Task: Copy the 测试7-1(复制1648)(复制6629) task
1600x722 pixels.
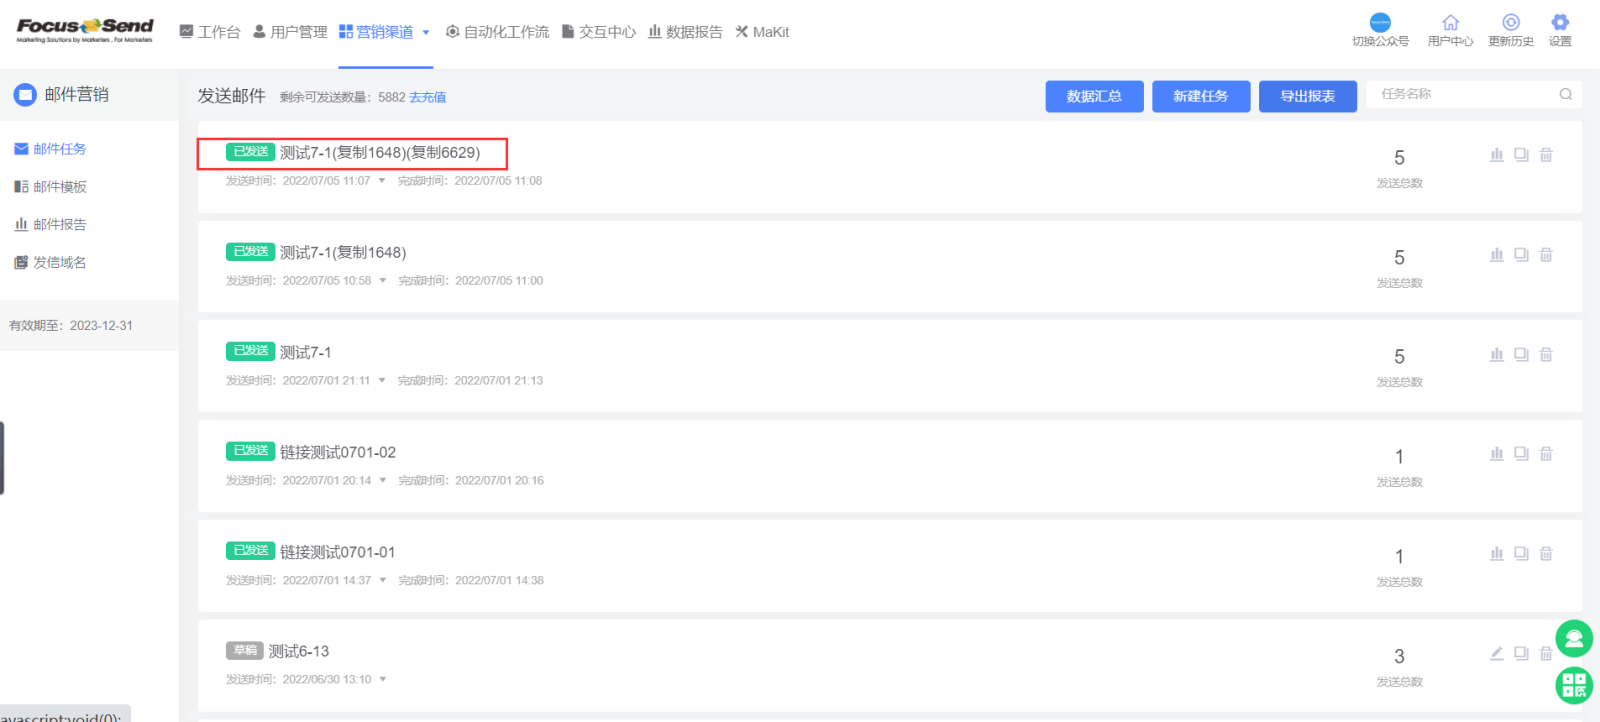Action: point(1521,155)
